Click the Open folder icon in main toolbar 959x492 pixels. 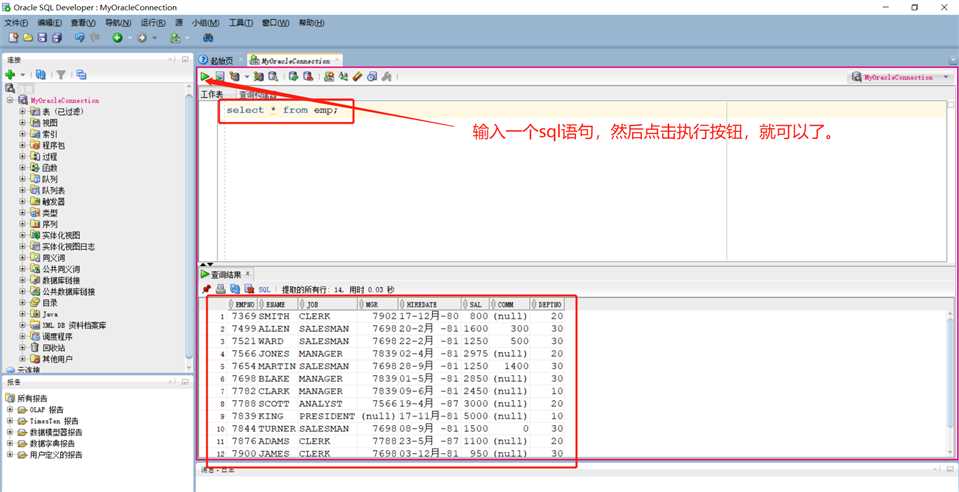[x=28, y=38]
